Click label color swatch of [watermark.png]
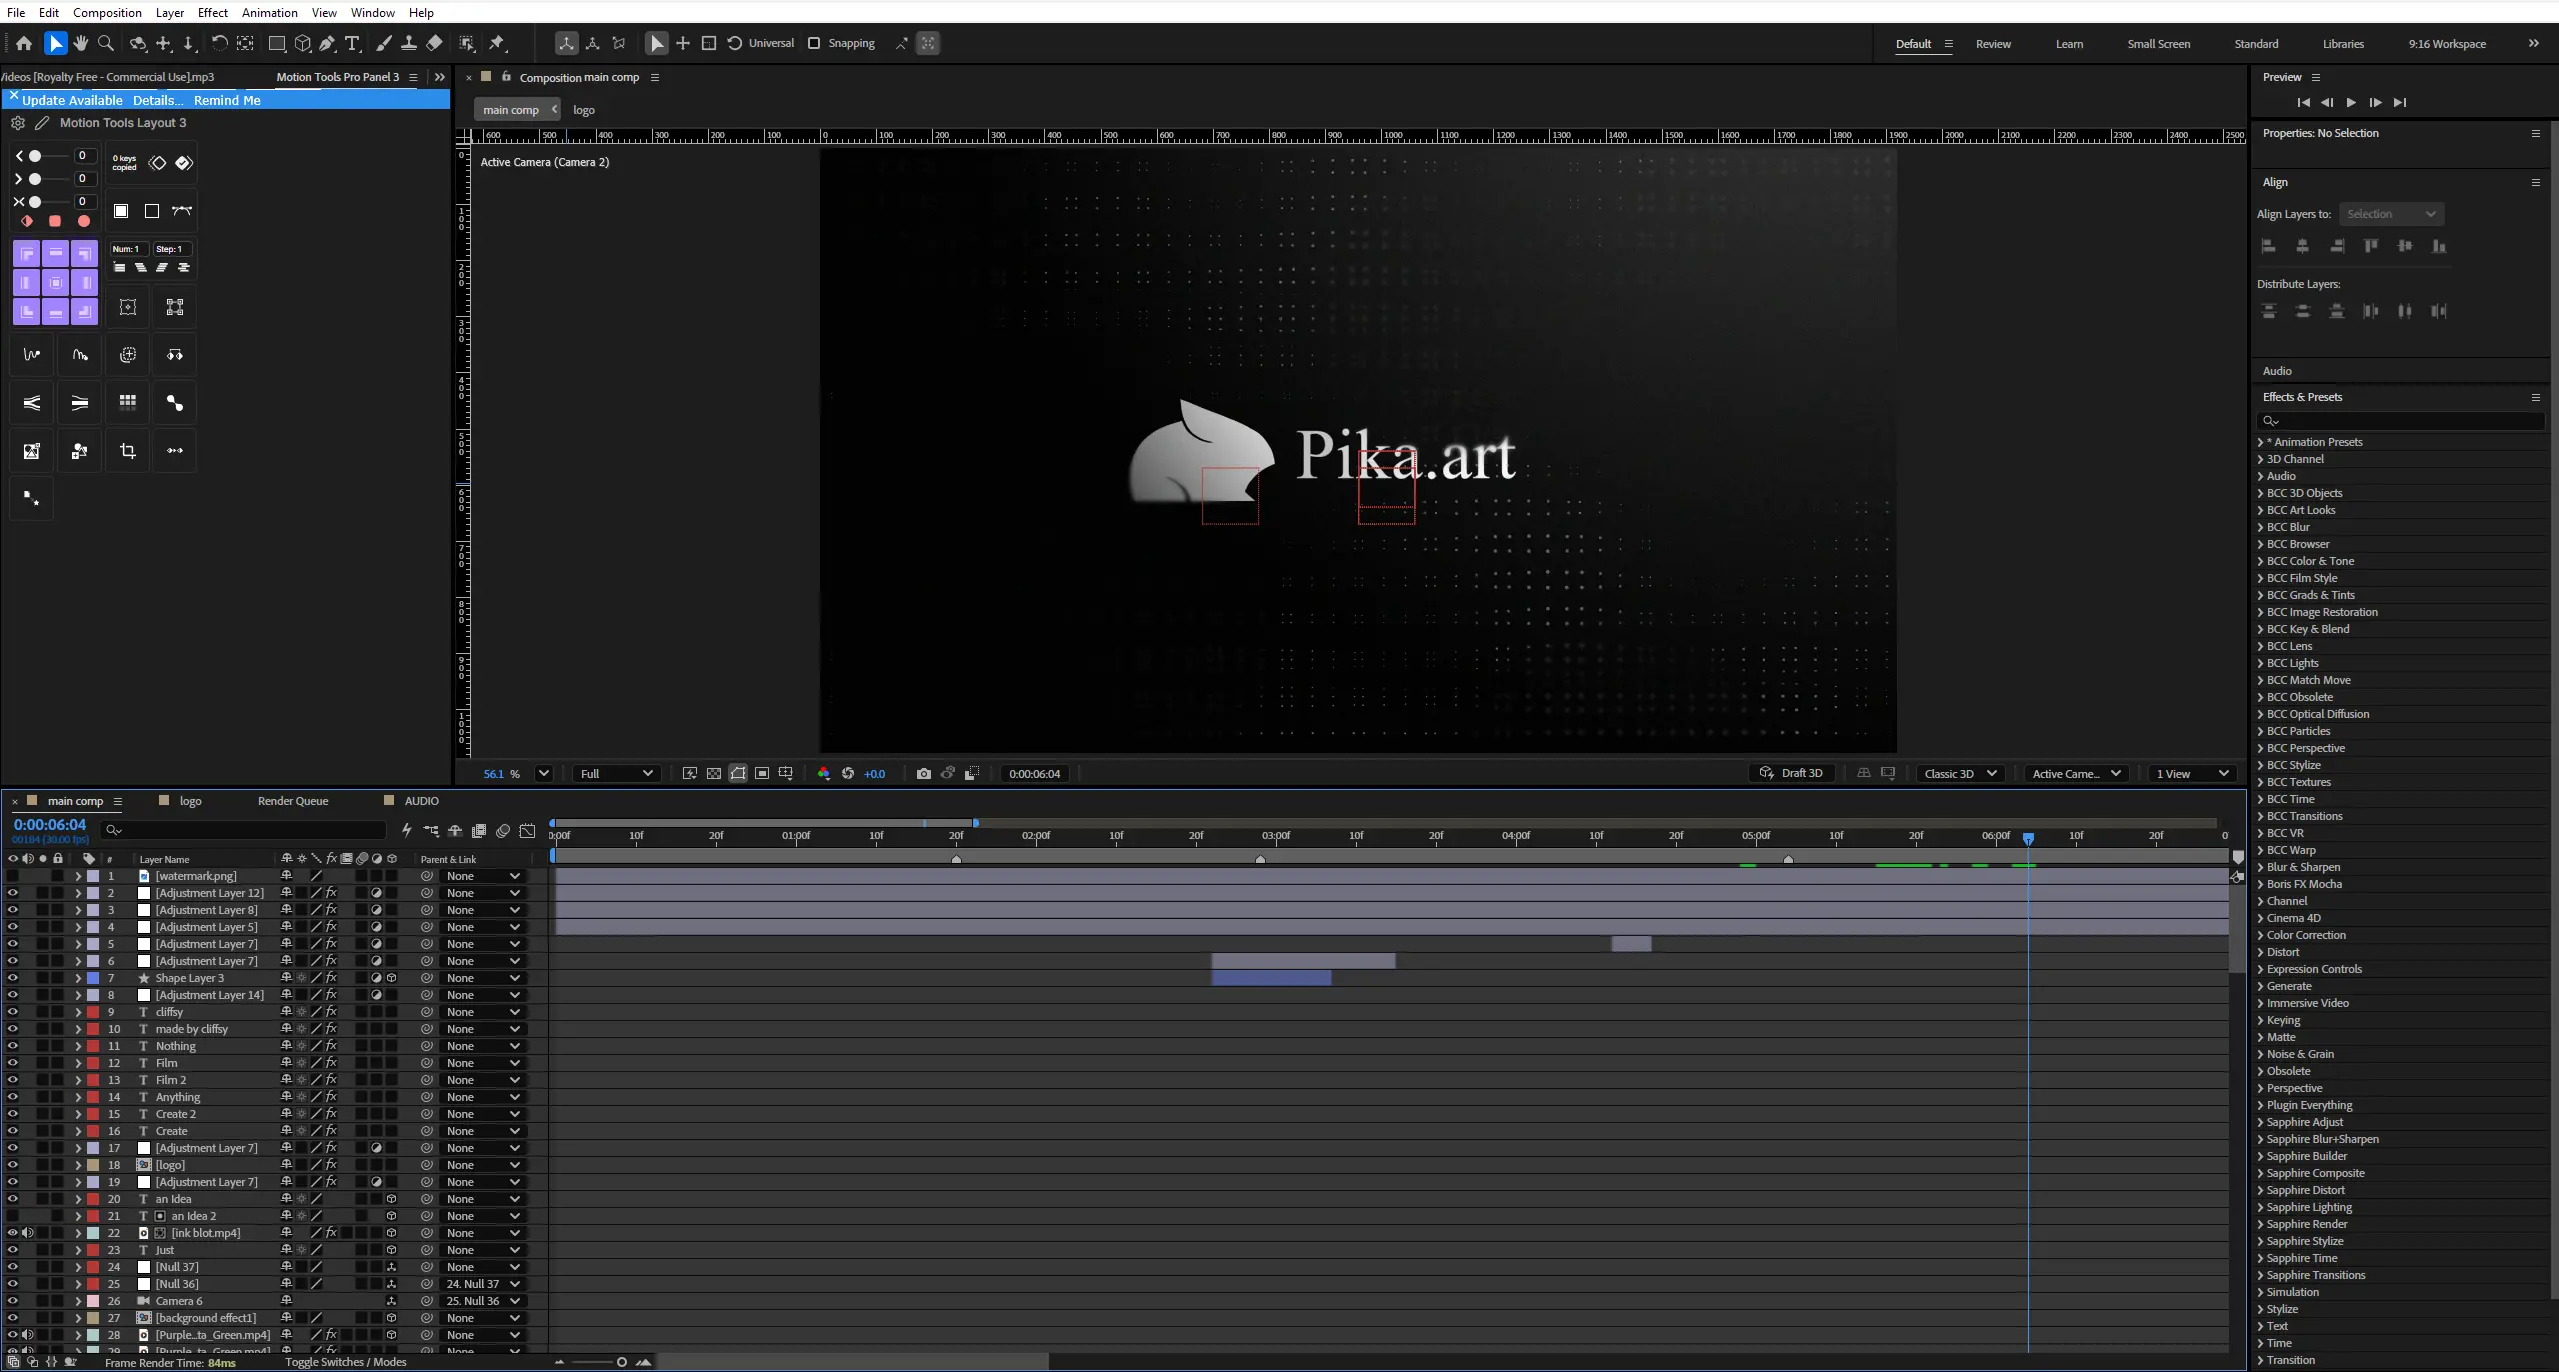This screenshot has height=1372, width=2559. [x=92, y=876]
